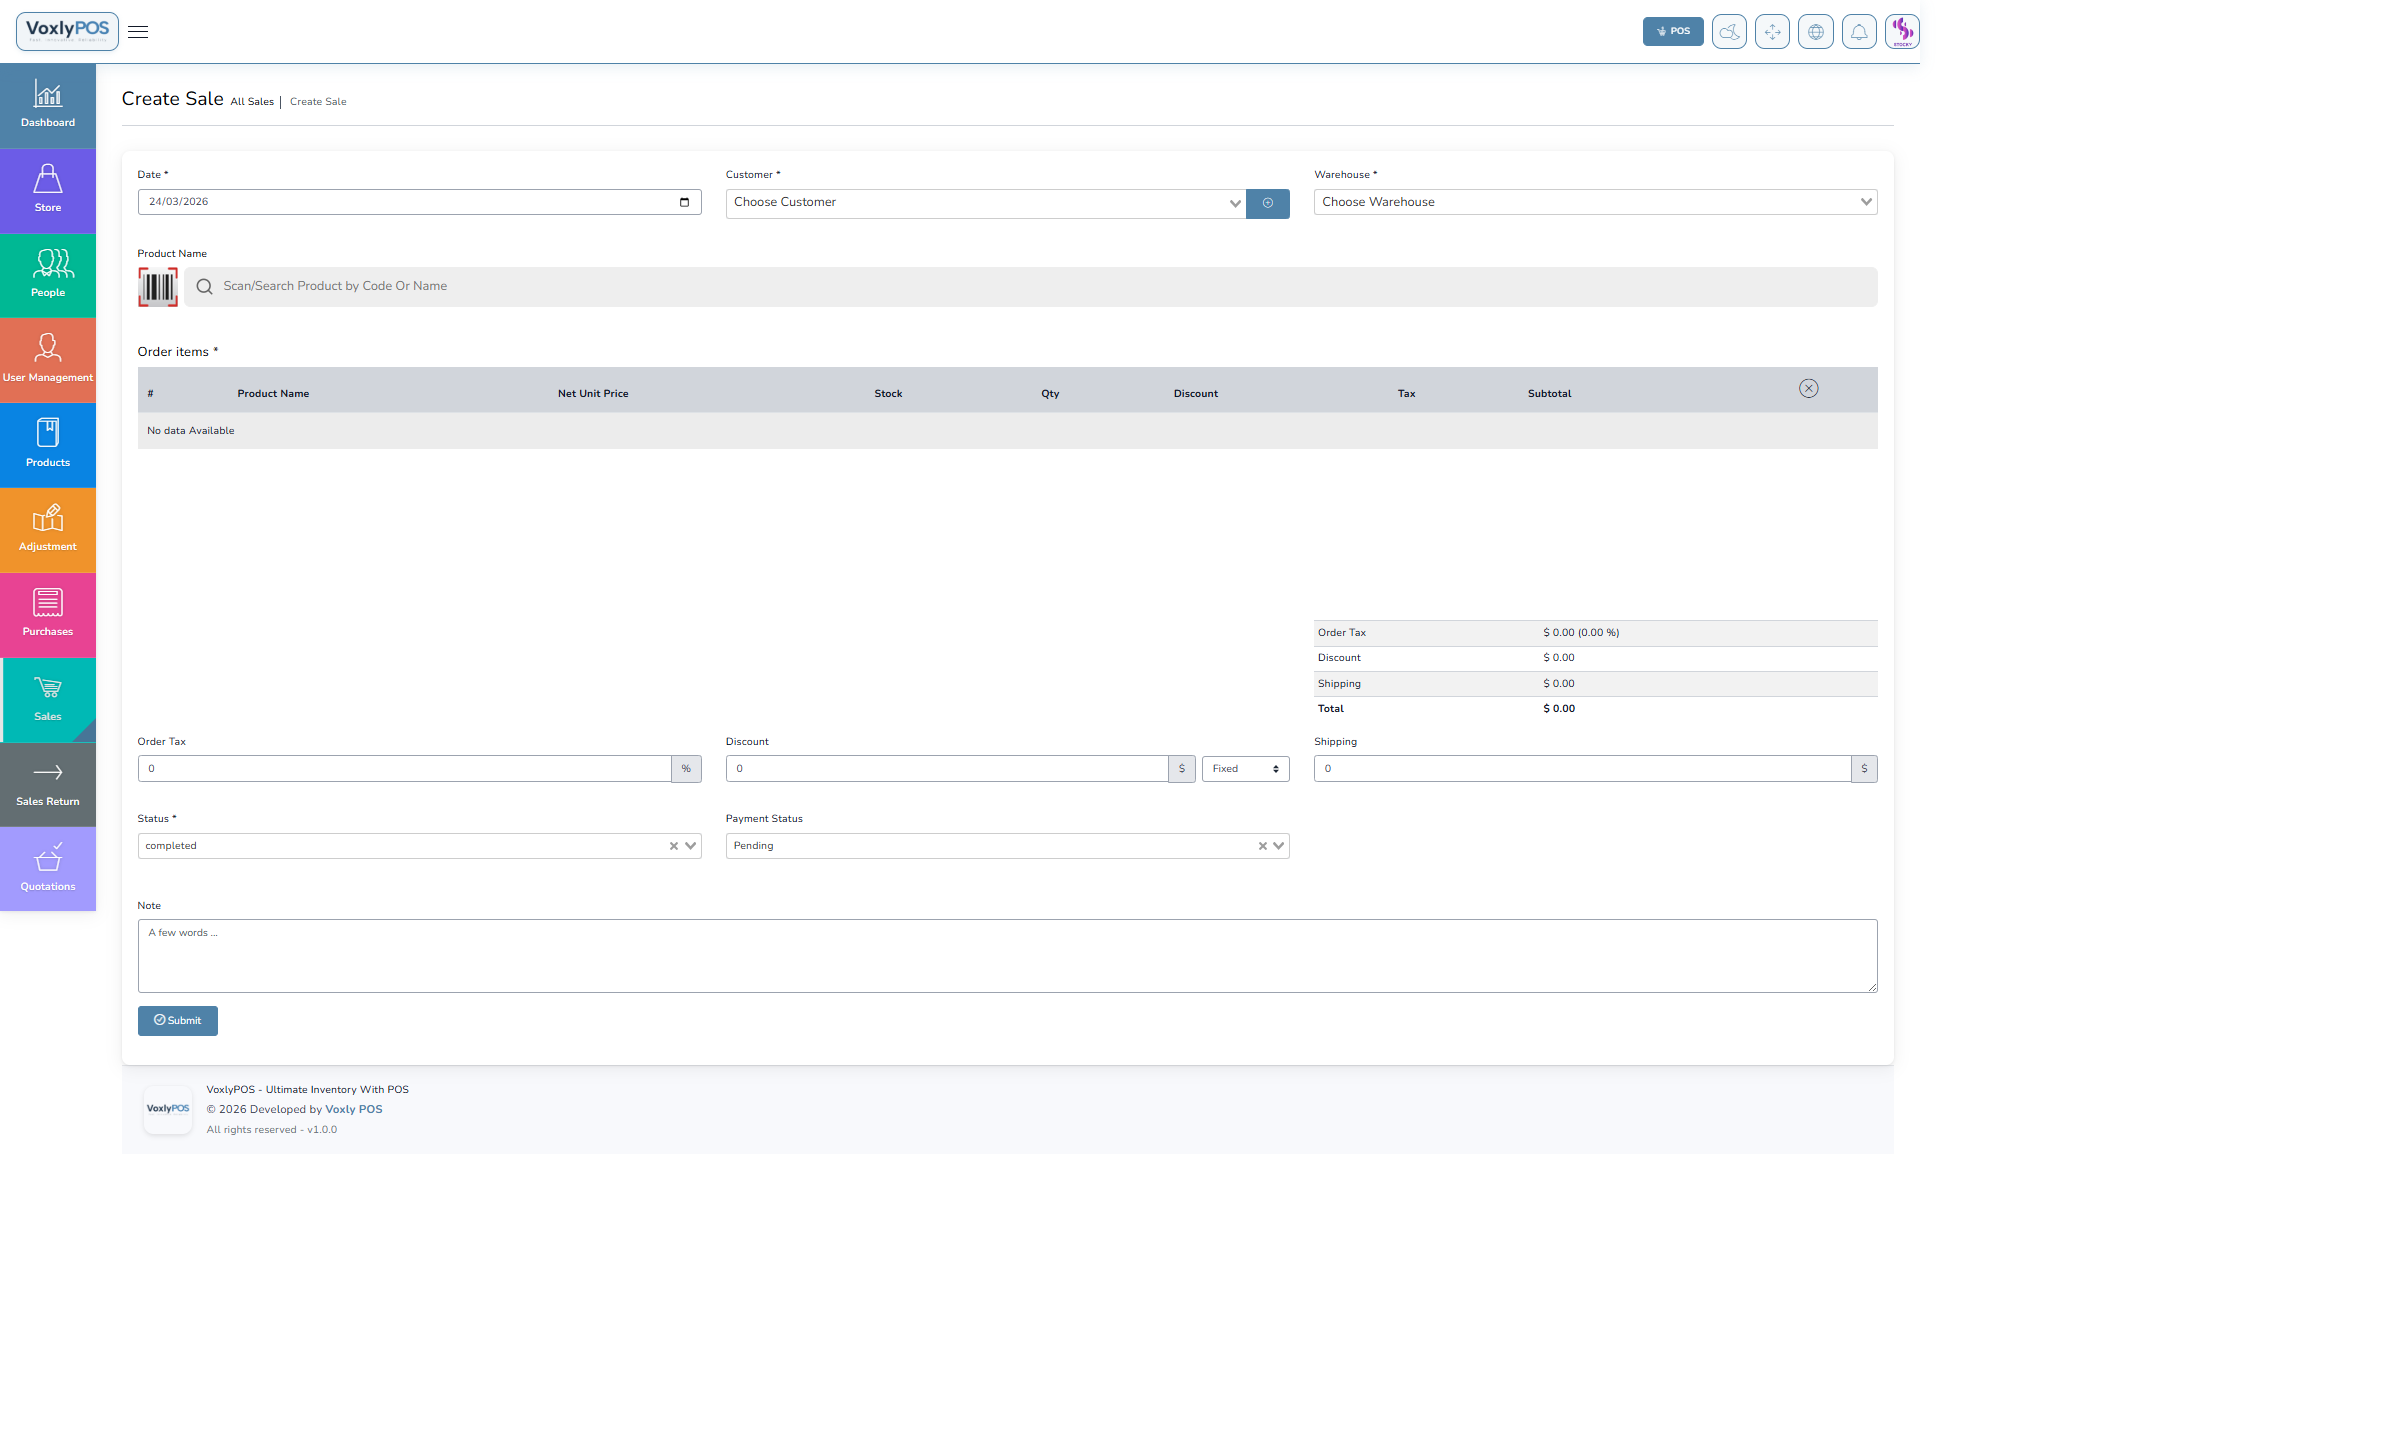Open Purchases from the sidebar
The image size is (2381, 1443).
pyautogui.click(x=47, y=613)
